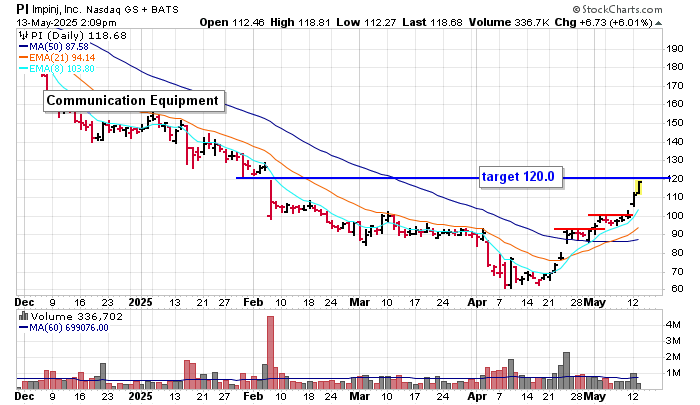Click the 170 price axis label
This screenshot has width=700, height=405.
[675, 86]
